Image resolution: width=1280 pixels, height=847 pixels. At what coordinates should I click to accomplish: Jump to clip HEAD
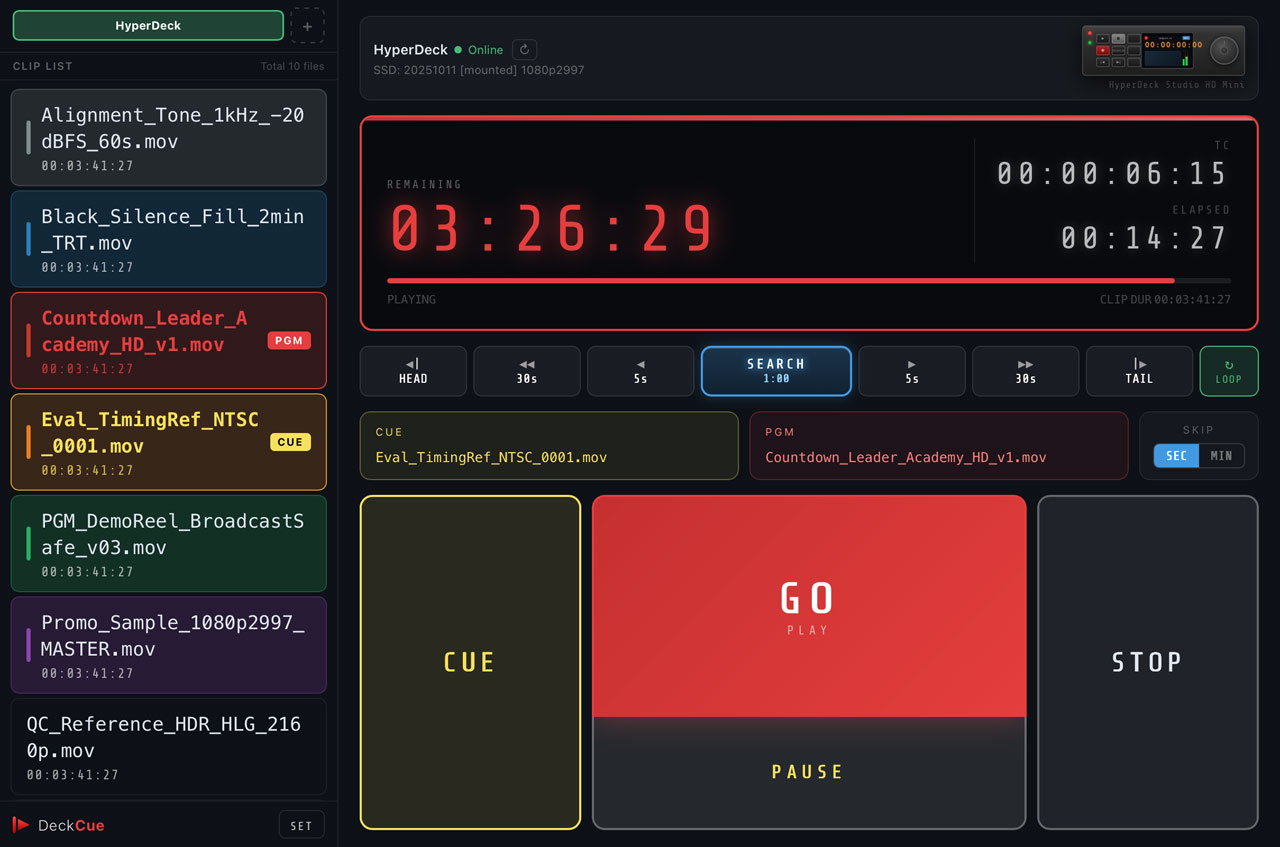pyautogui.click(x=413, y=371)
